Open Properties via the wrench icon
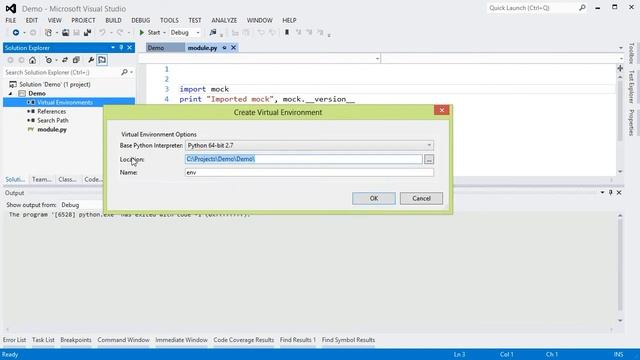This screenshot has height=360, width=640. click(x=91, y=60)
